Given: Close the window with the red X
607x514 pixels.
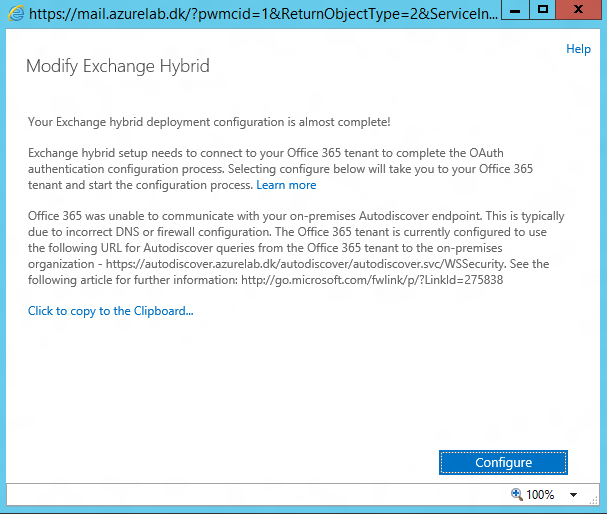Looking at the screenshot, I should tap(578, 10).
